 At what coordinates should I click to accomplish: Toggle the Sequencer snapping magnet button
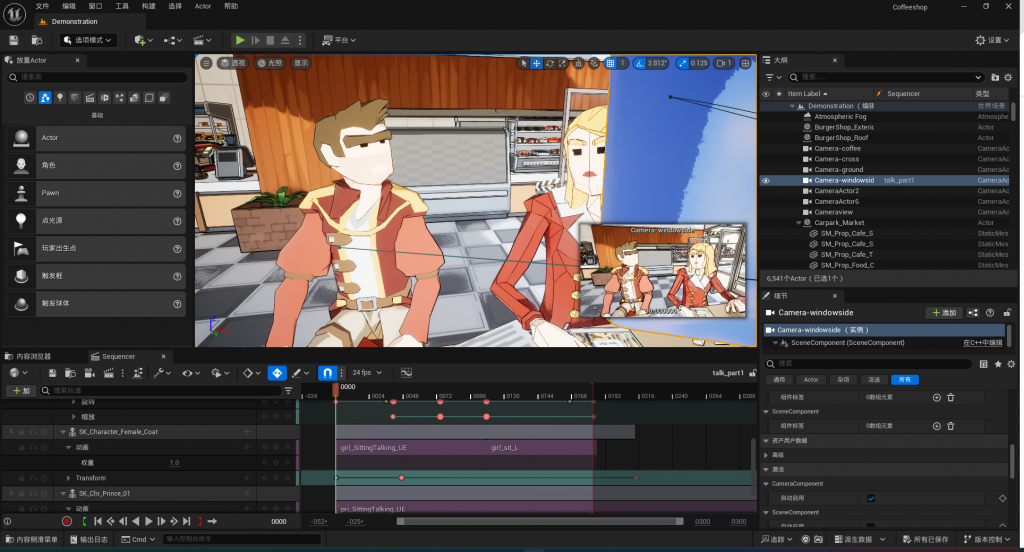(x=327, y=373)
